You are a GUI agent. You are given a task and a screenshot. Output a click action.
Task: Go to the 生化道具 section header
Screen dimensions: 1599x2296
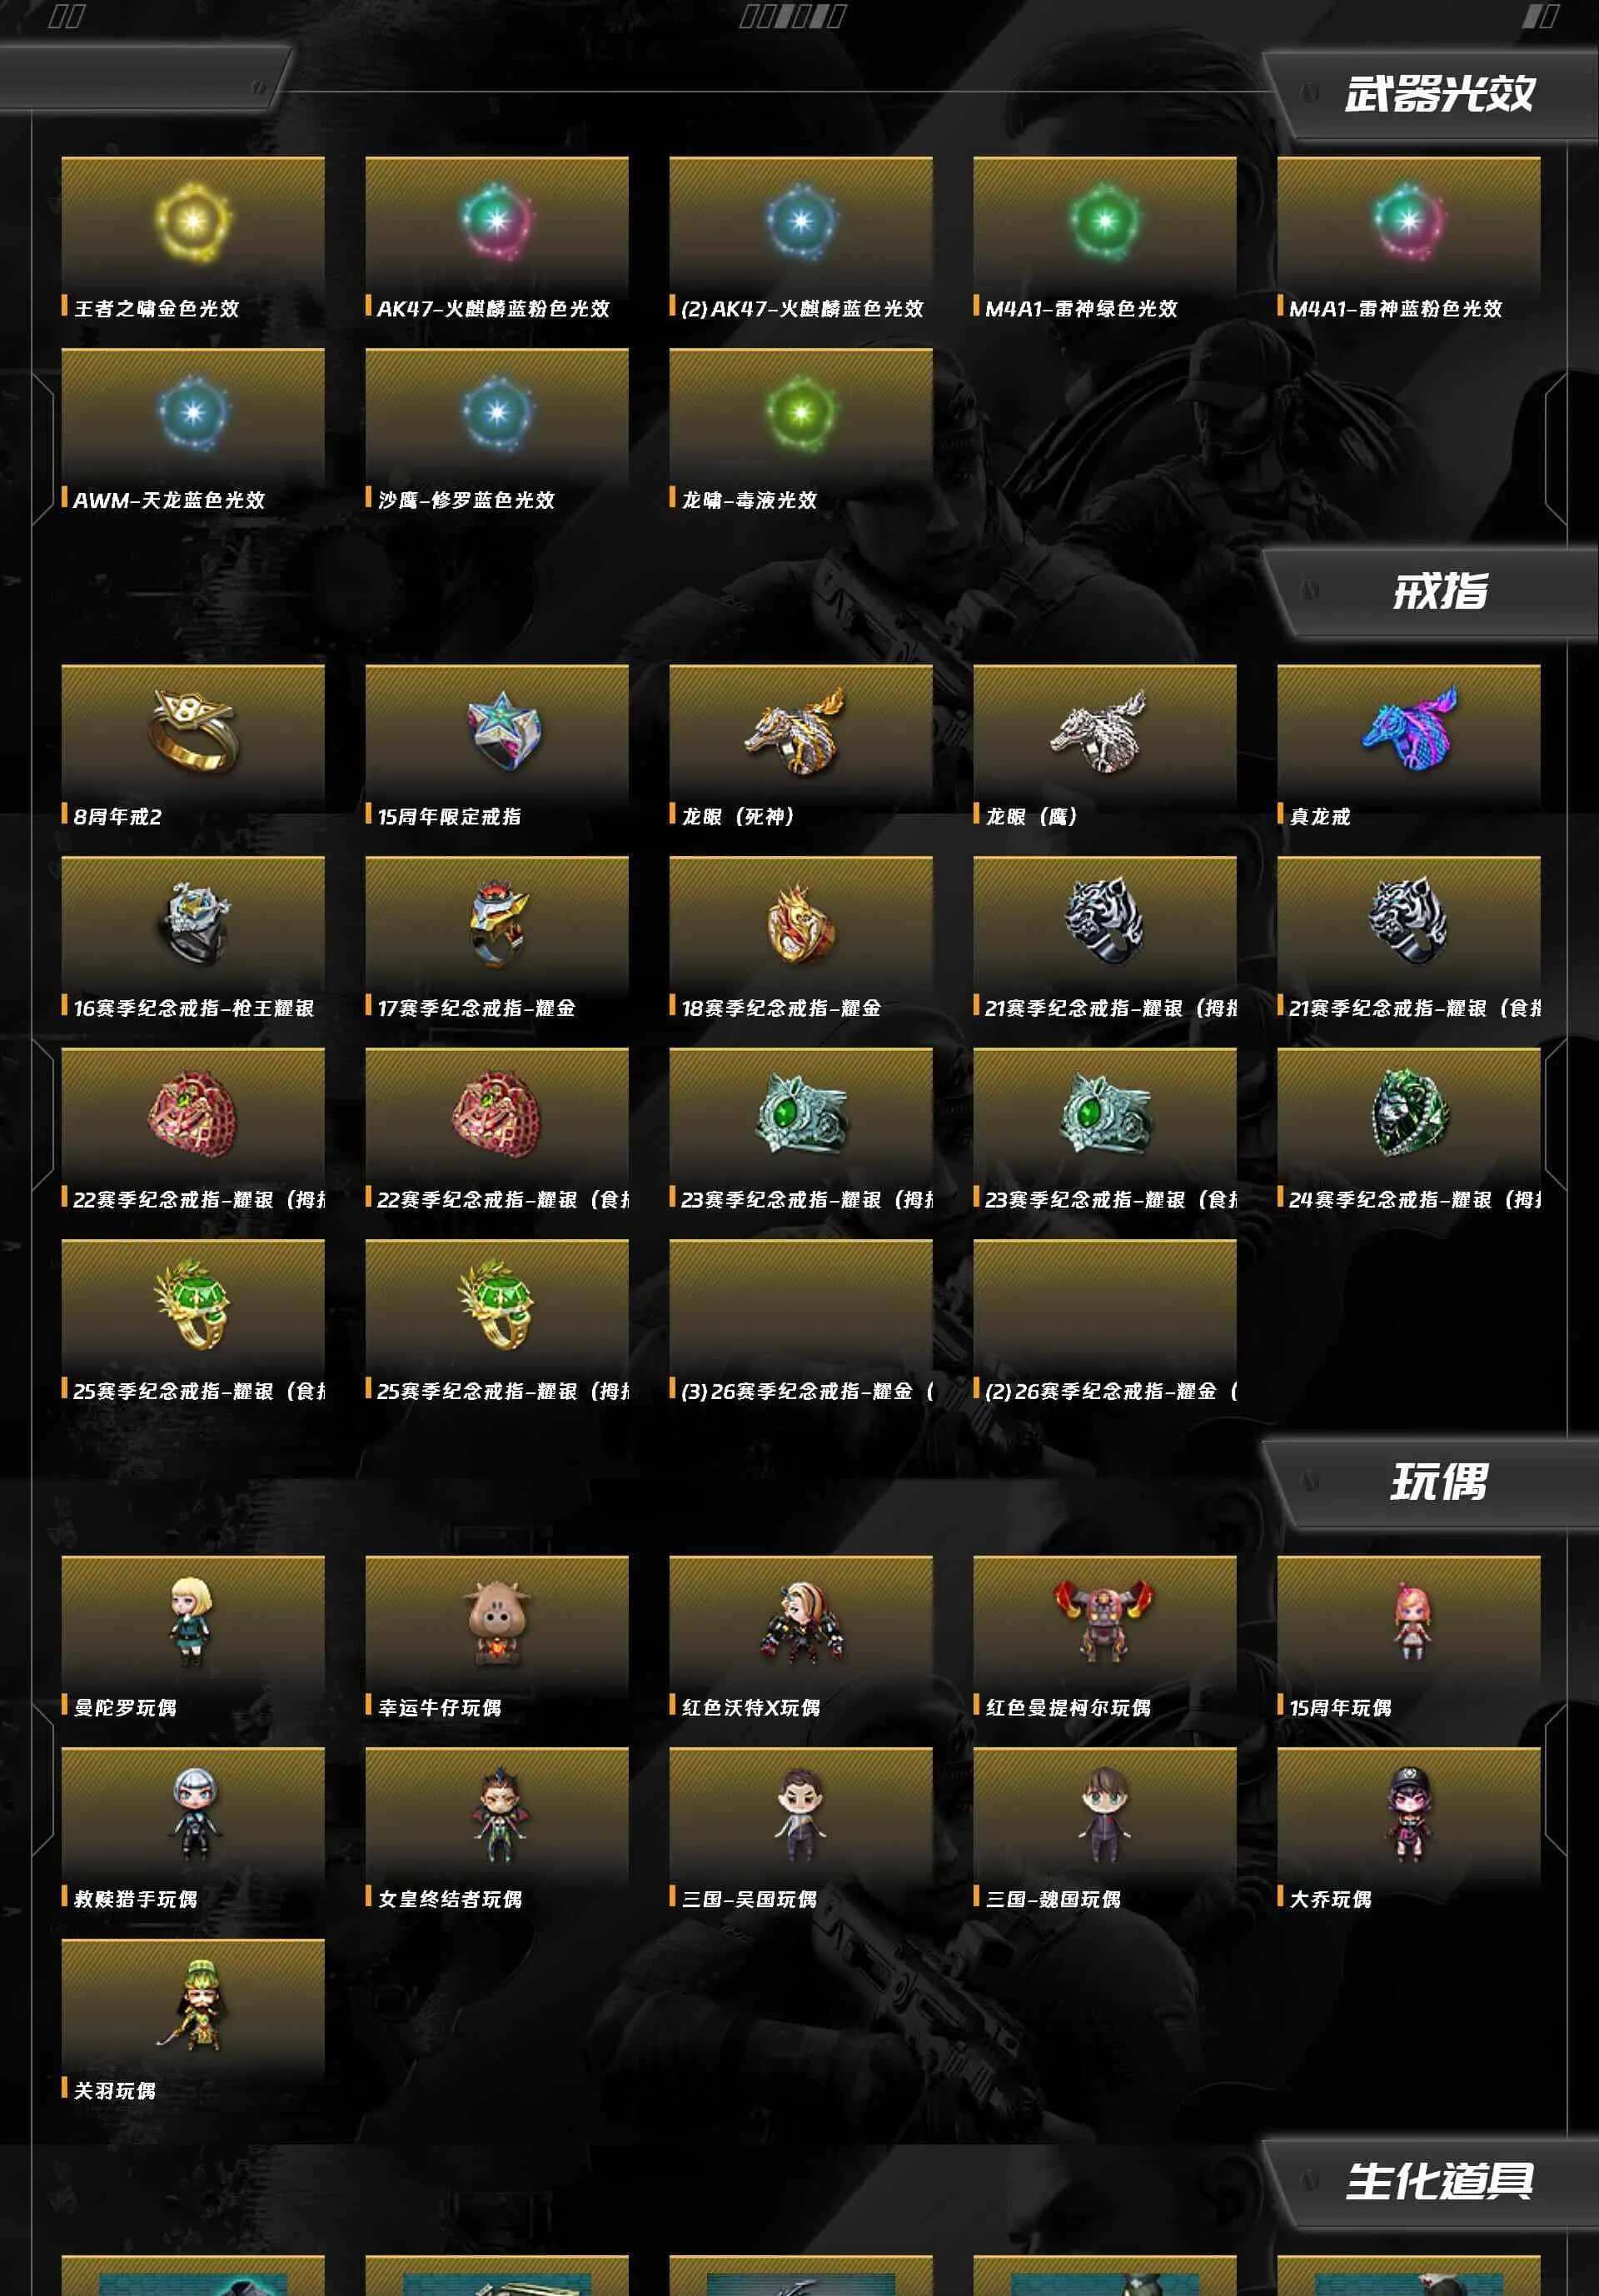(1439, 2181)
